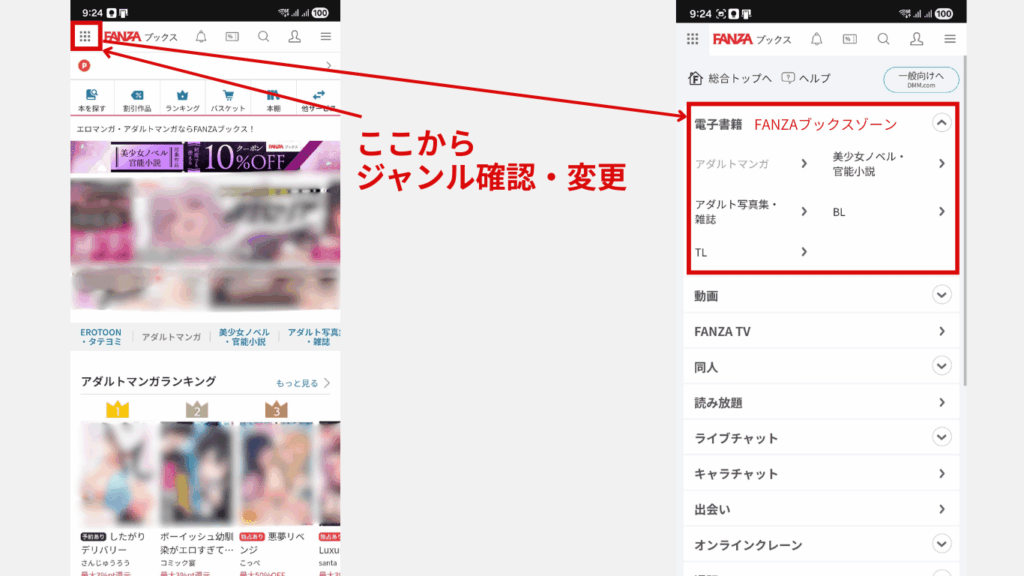
Task: Tap the number one ranking thumbnail
Action: (x=120, y=470)
